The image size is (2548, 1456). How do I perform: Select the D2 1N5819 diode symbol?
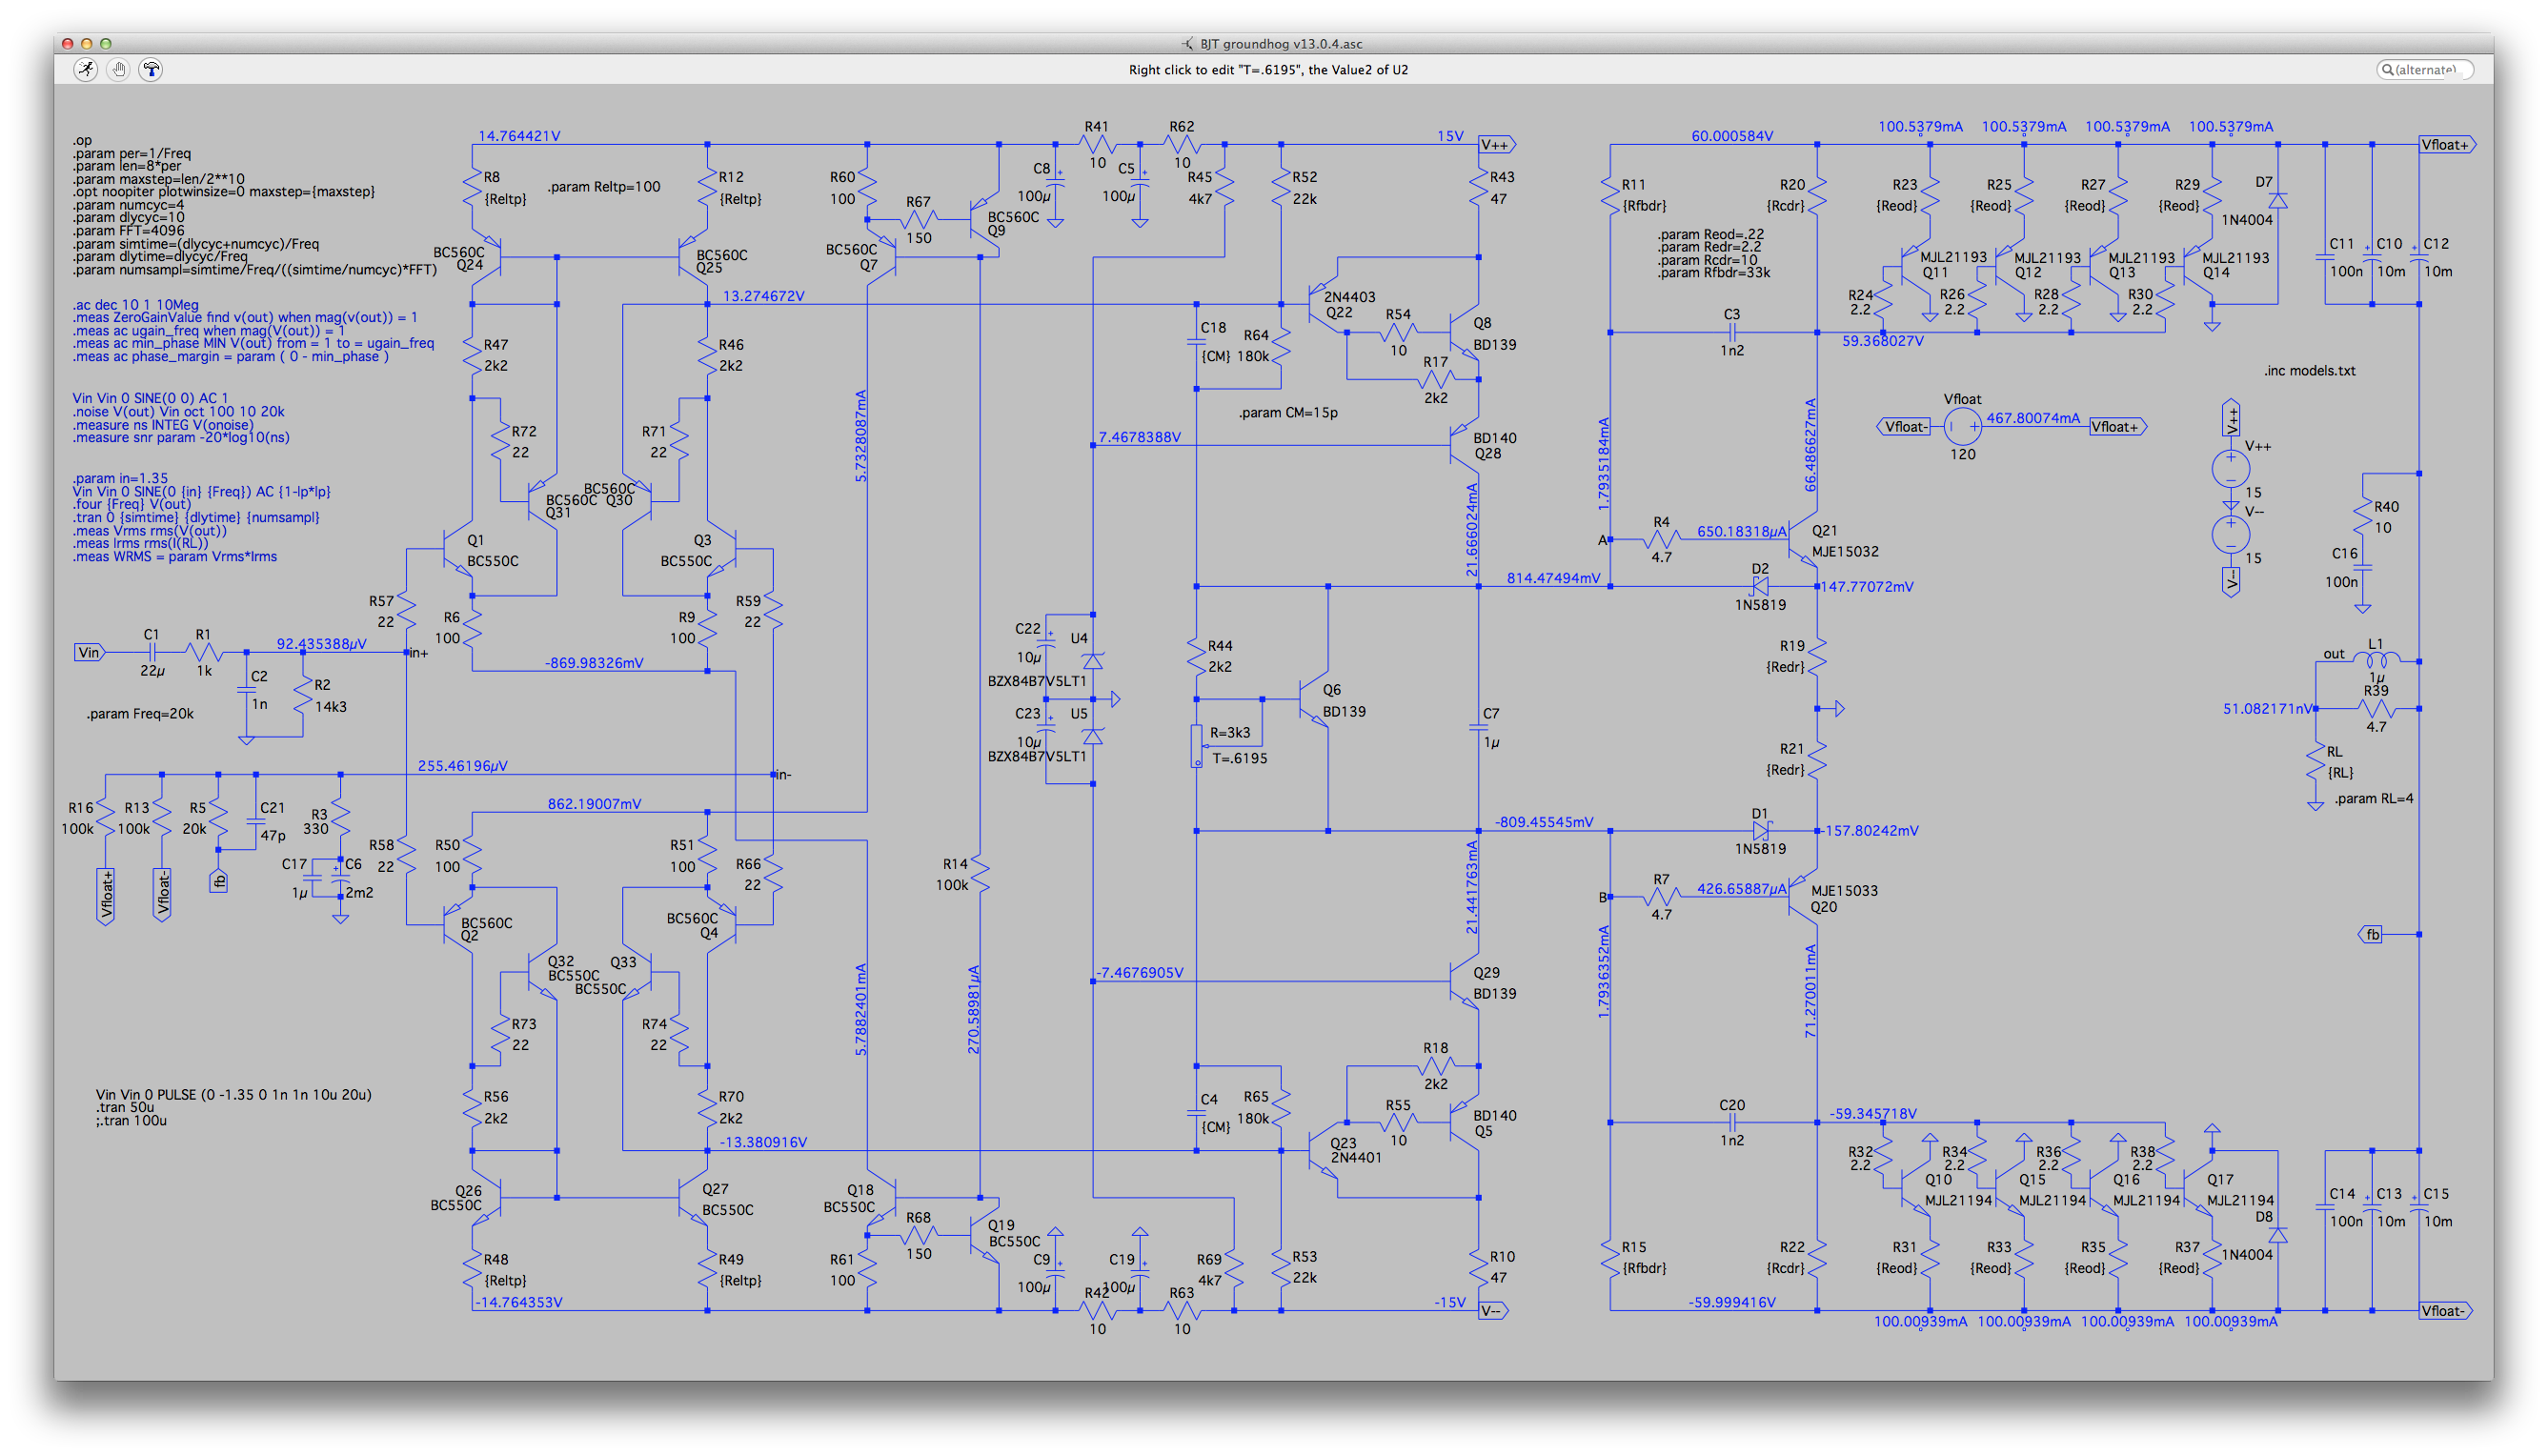click(x=1760, y=586)
